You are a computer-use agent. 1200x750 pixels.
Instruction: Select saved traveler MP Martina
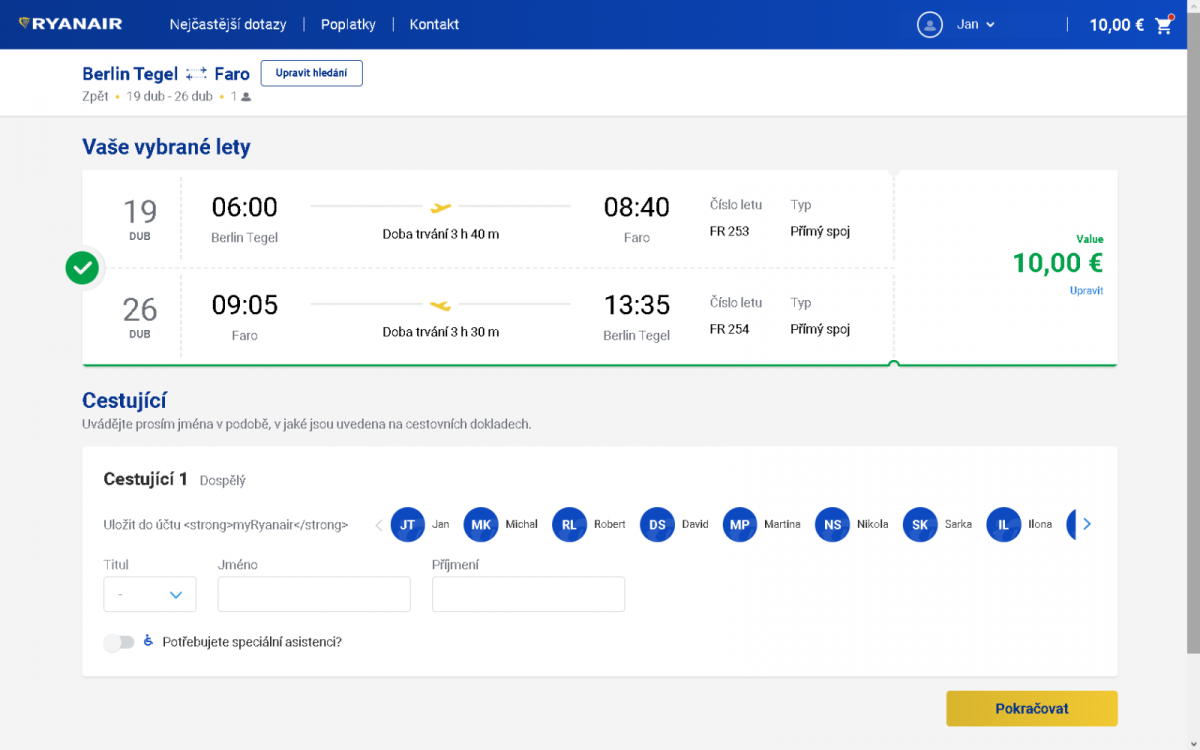click(740, 524)
